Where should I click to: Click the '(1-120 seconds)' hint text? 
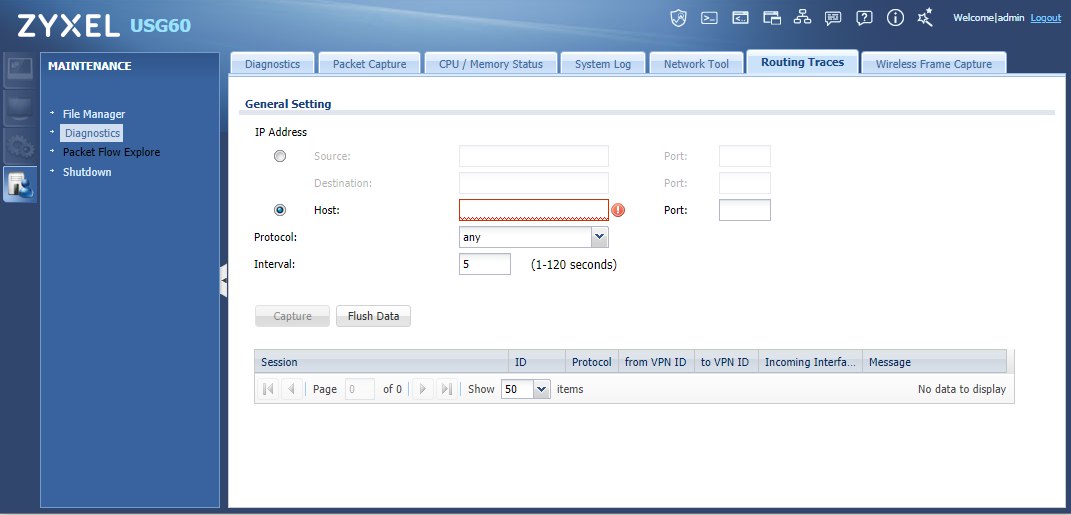point(574,264)
